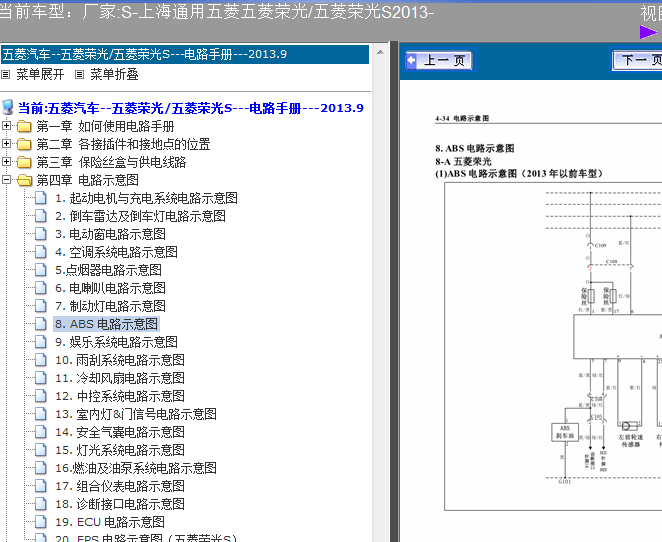Click folder icon of 第三章
Viewport: 662px width, 542px height.
click(x=24, y=162)
